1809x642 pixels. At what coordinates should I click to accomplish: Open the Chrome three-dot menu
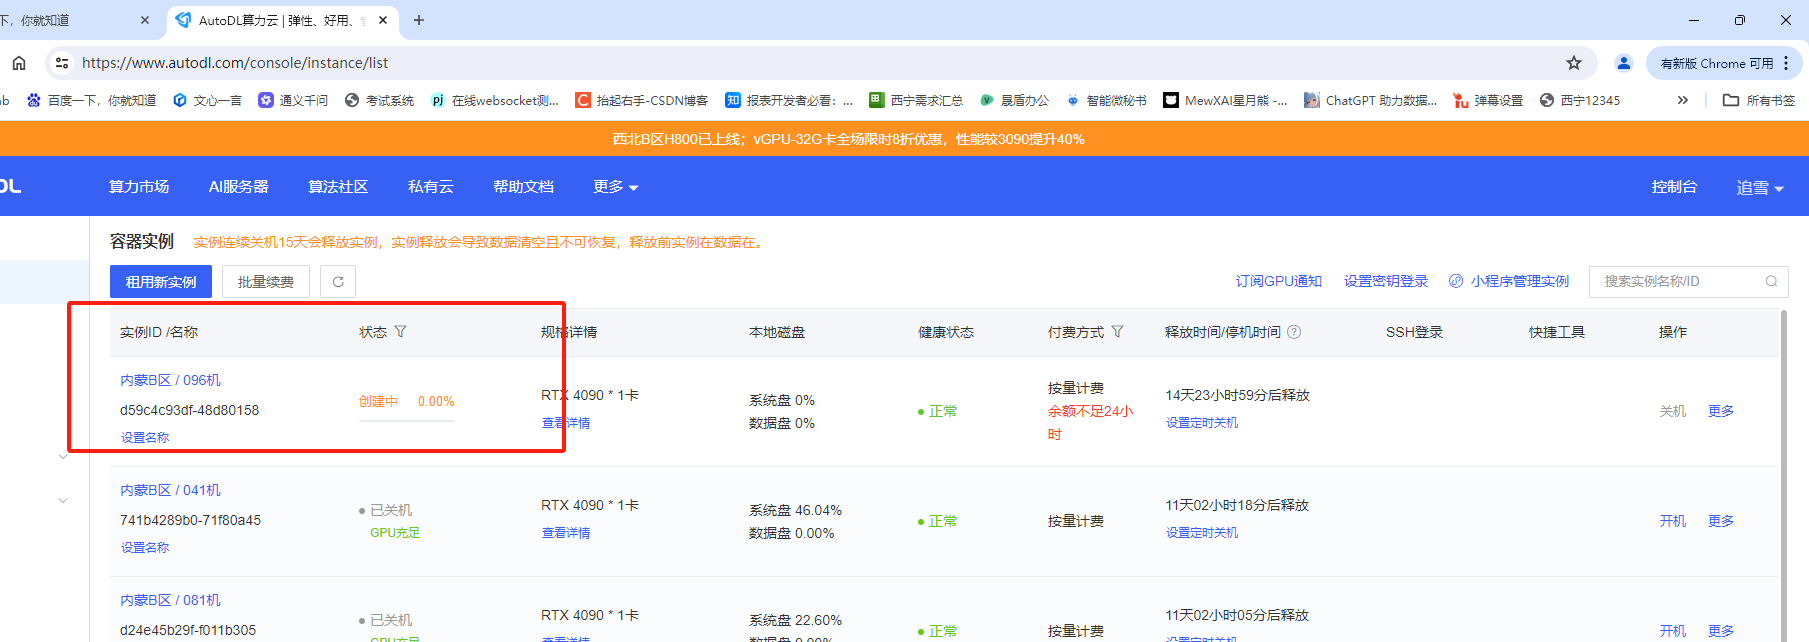[1786, 63]
